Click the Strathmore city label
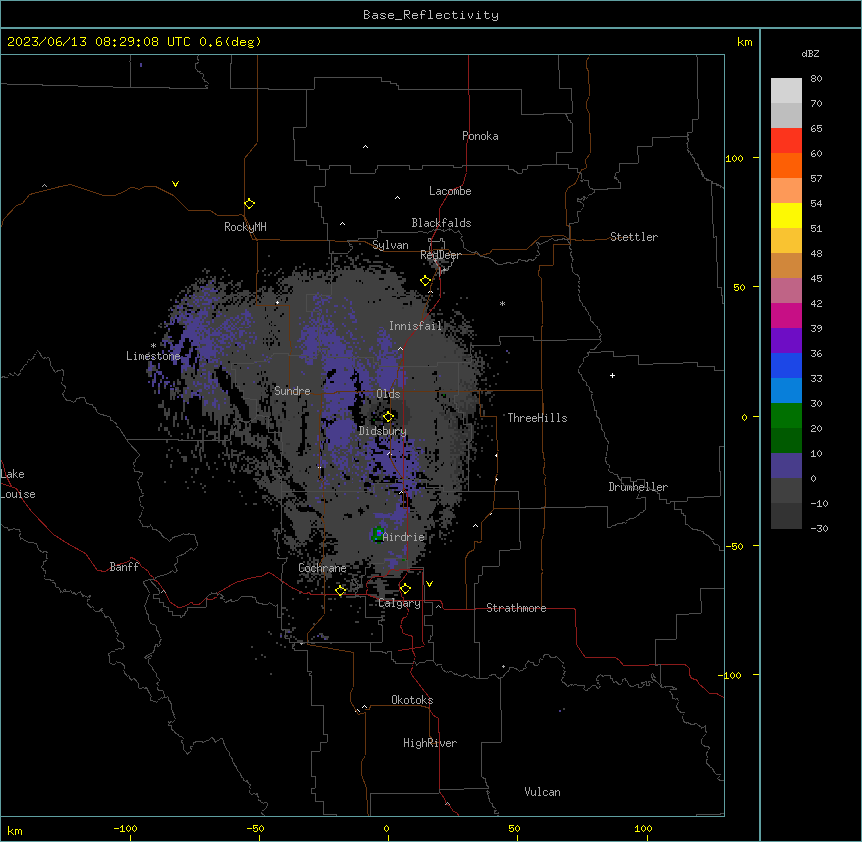The image size is (862, 842). (x=516, y=608)
